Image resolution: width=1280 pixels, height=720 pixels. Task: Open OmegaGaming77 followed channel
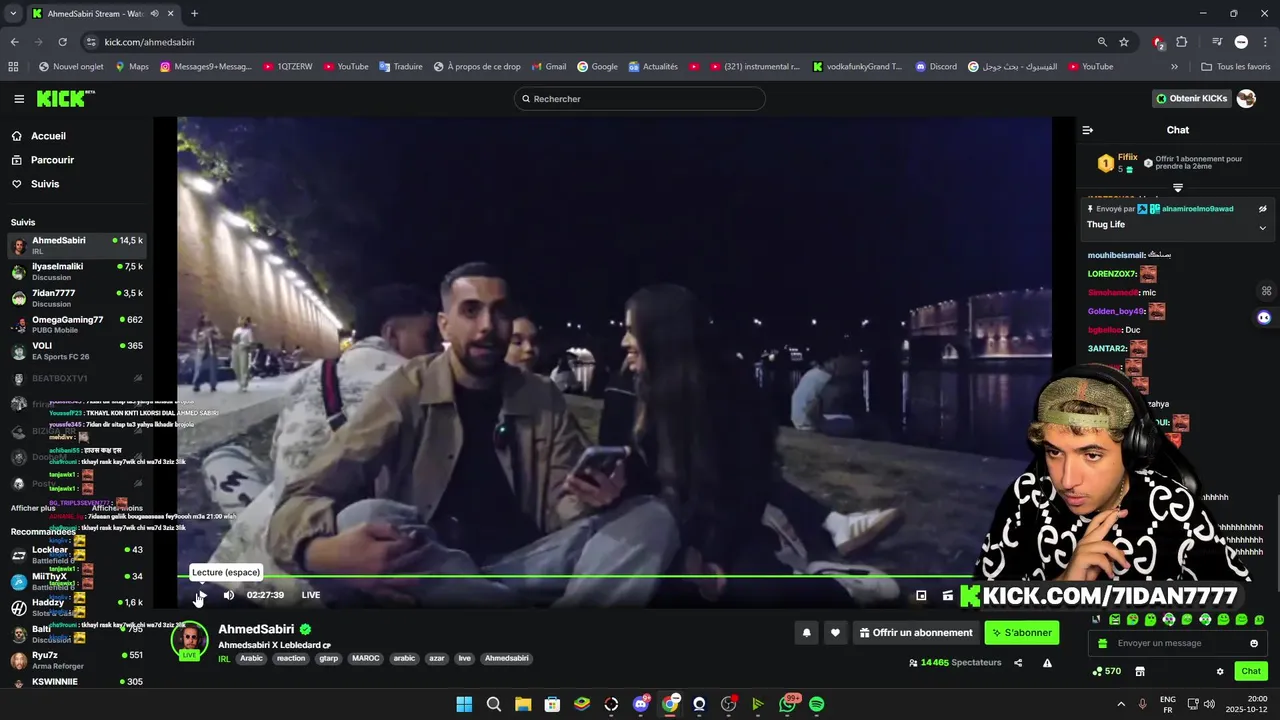coord(77,324)
